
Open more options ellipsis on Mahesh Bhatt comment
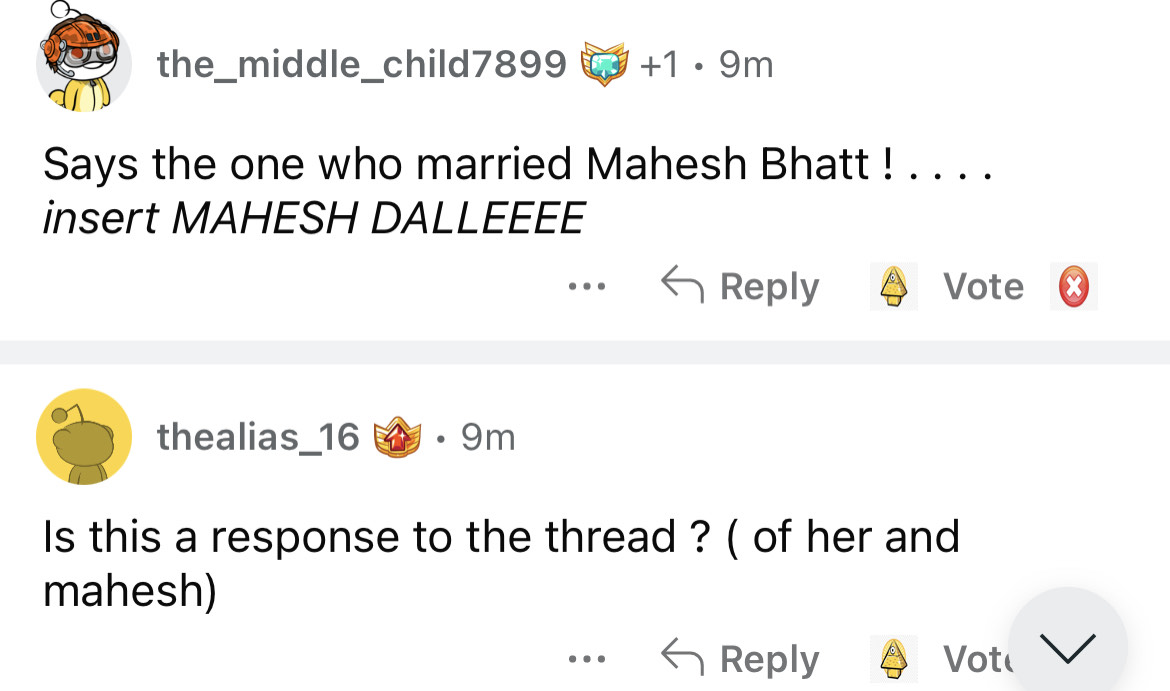(587, 288)
